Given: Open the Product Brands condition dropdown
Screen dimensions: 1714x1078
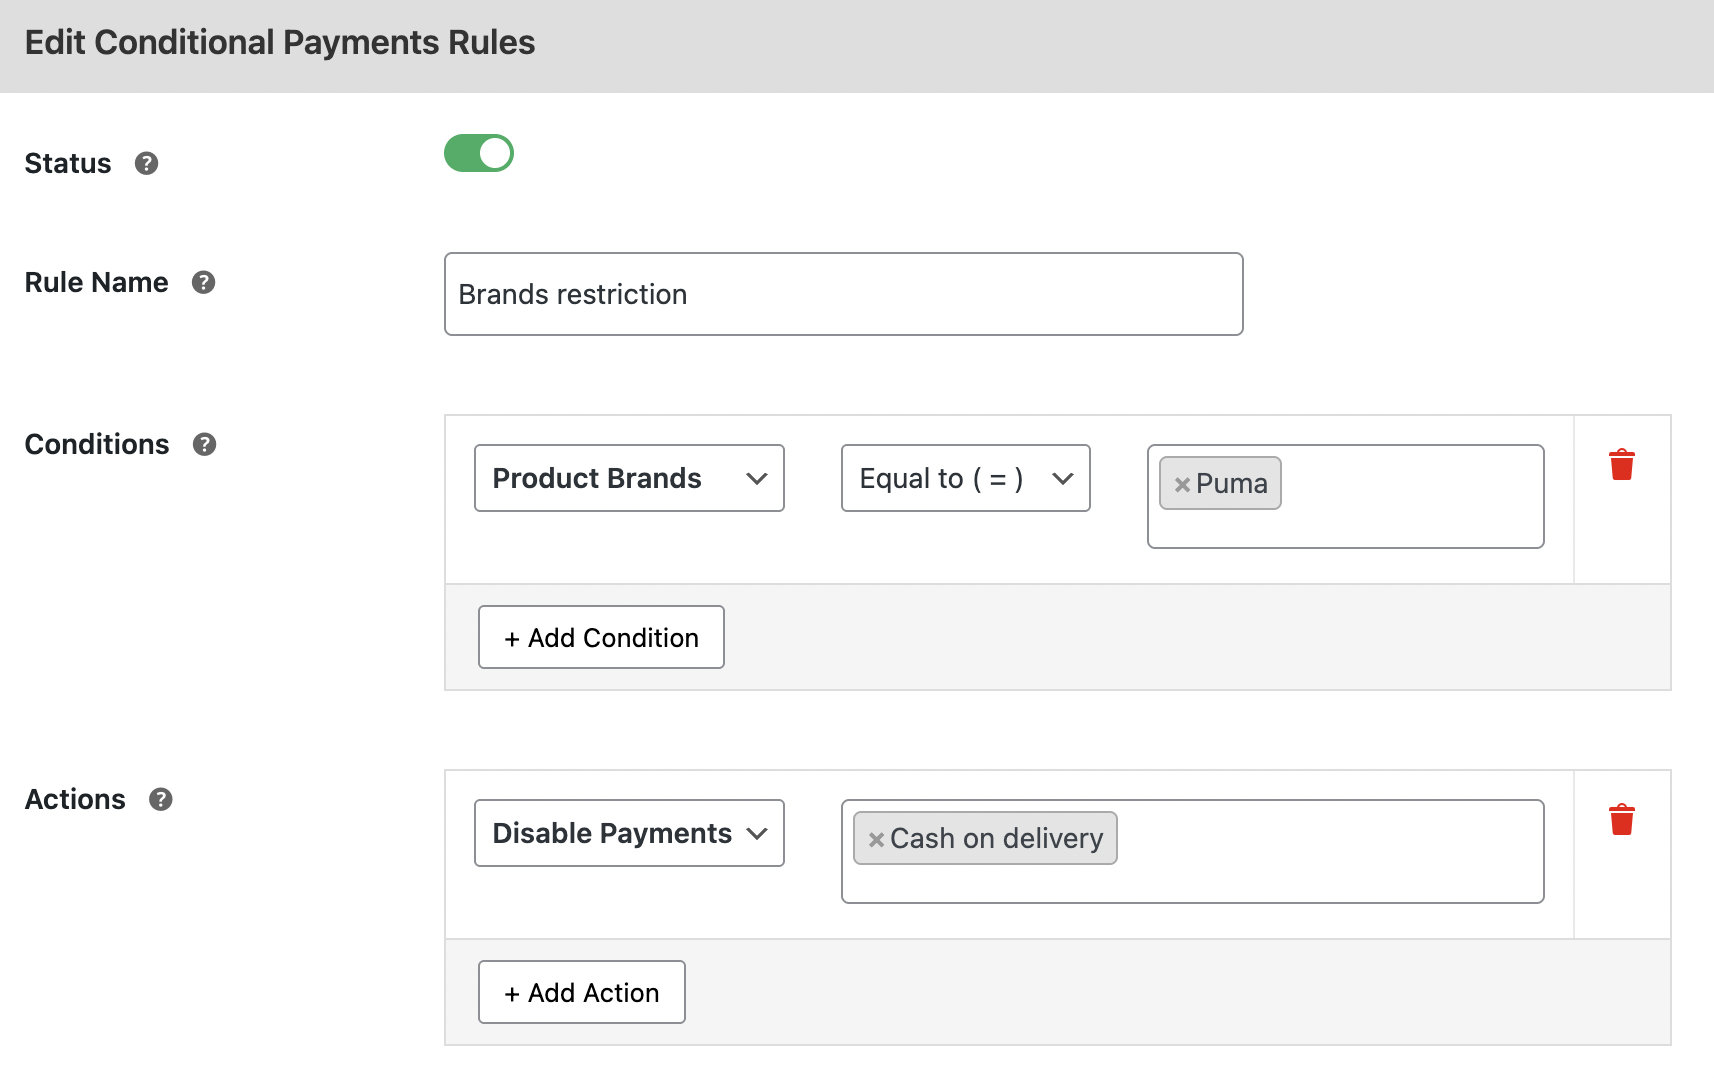Looking at the screenshot, I should pos(629,478).
